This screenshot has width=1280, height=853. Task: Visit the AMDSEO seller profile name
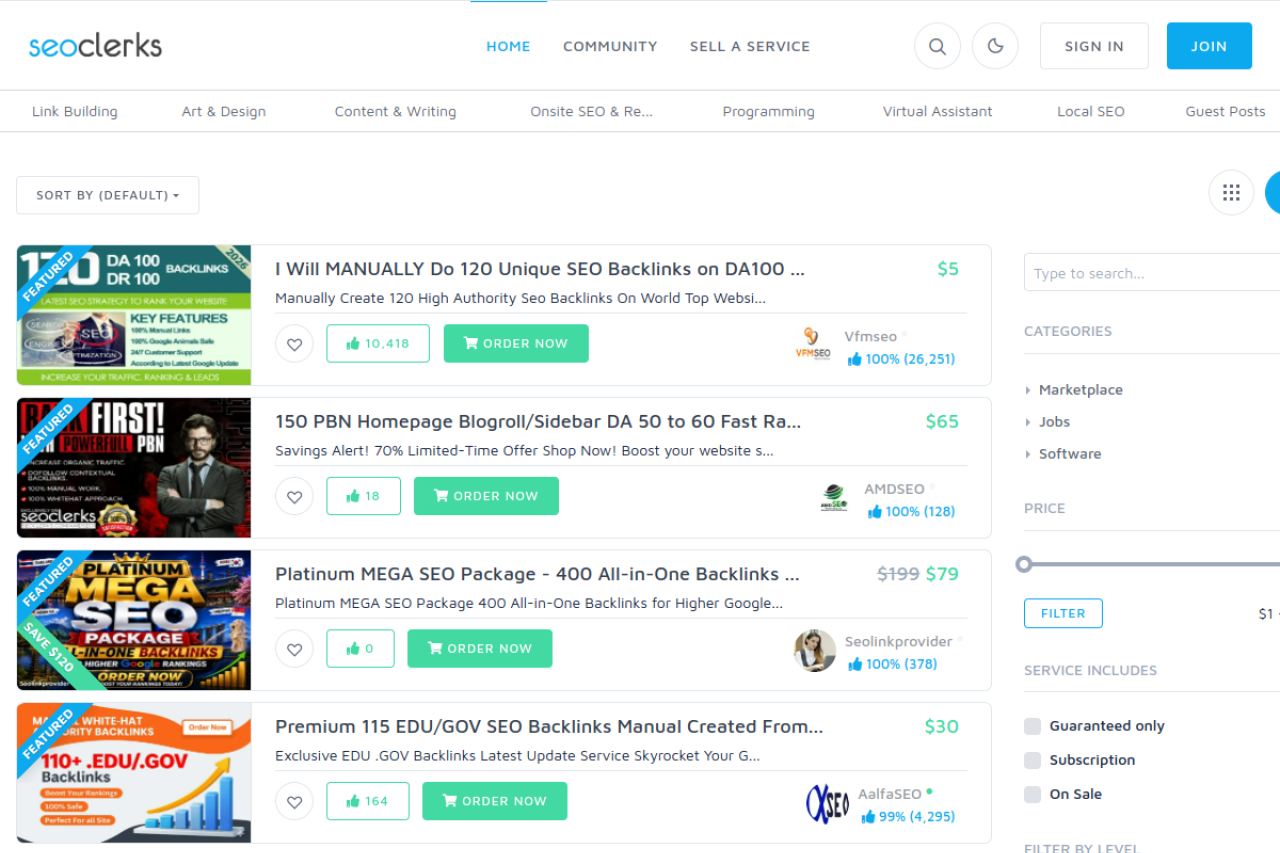pyautogui.click(x=894, y=490)
